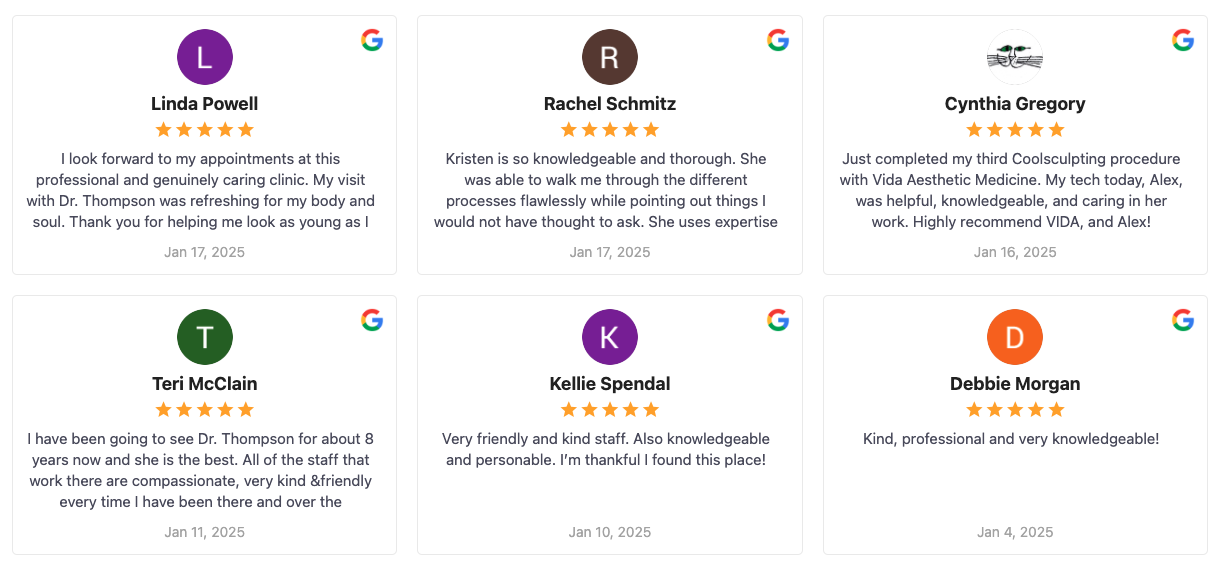
Task: Click Kellie Spendal's purple K avatar
Action: tap(610, 337)
